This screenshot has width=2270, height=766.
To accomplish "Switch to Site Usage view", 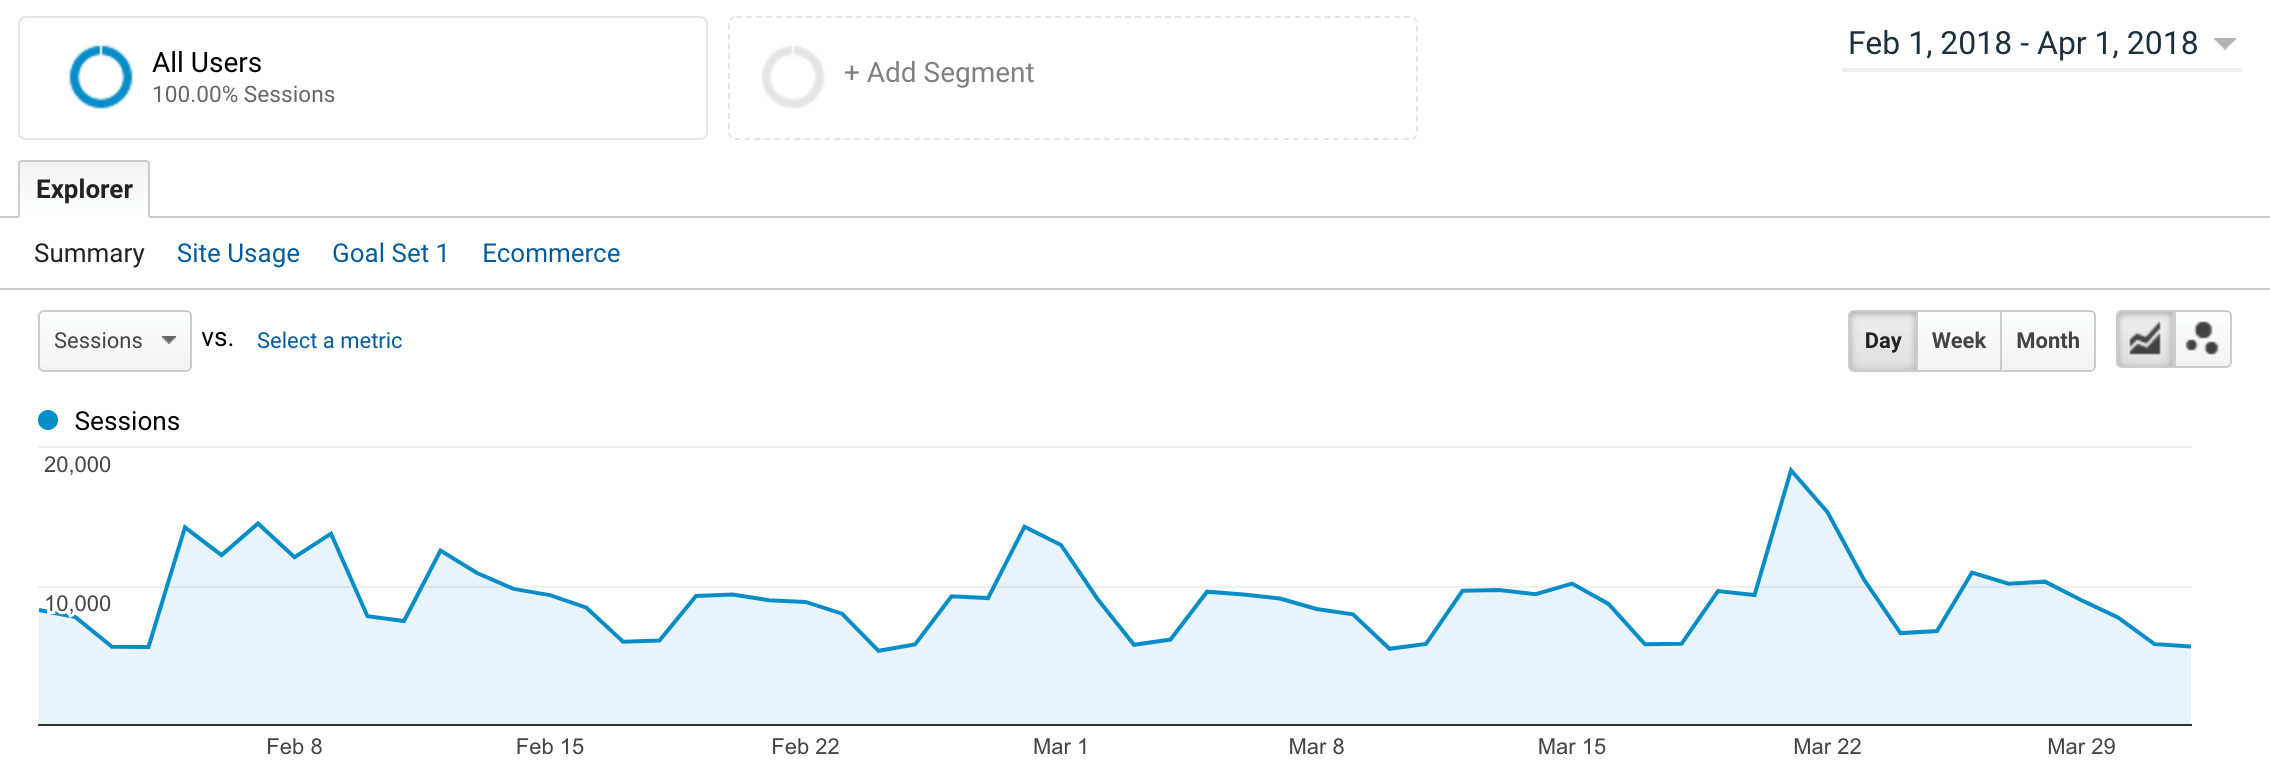I will pos(238,253).
